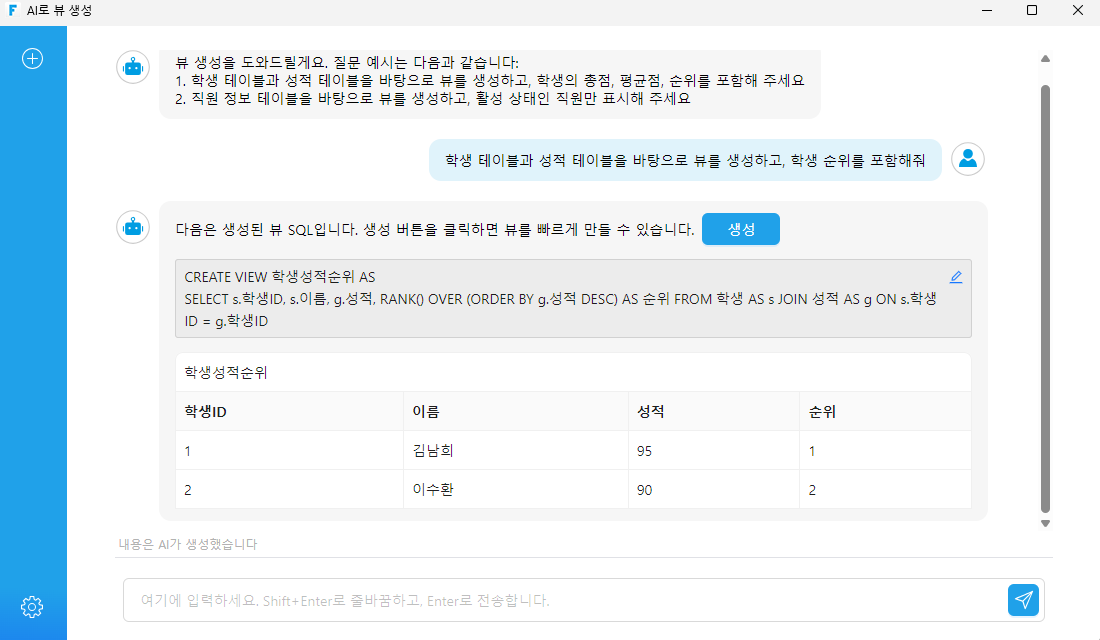Click the user message bubble about 학생 순위

pyautogui.click(x=685, y=160)
